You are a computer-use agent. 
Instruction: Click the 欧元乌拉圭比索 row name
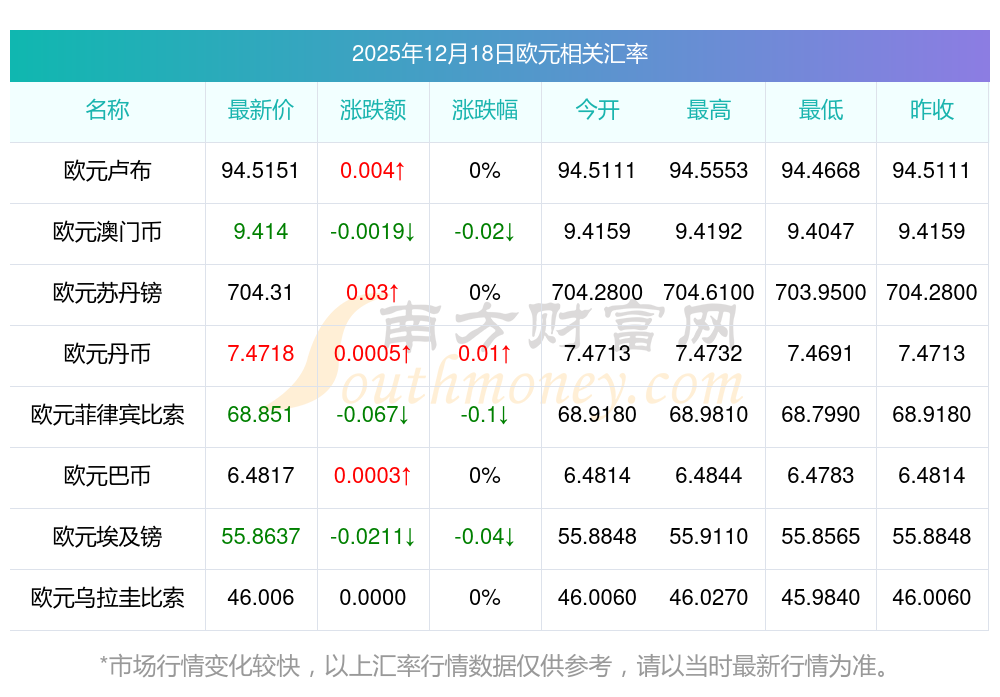(x=107, y=598)
